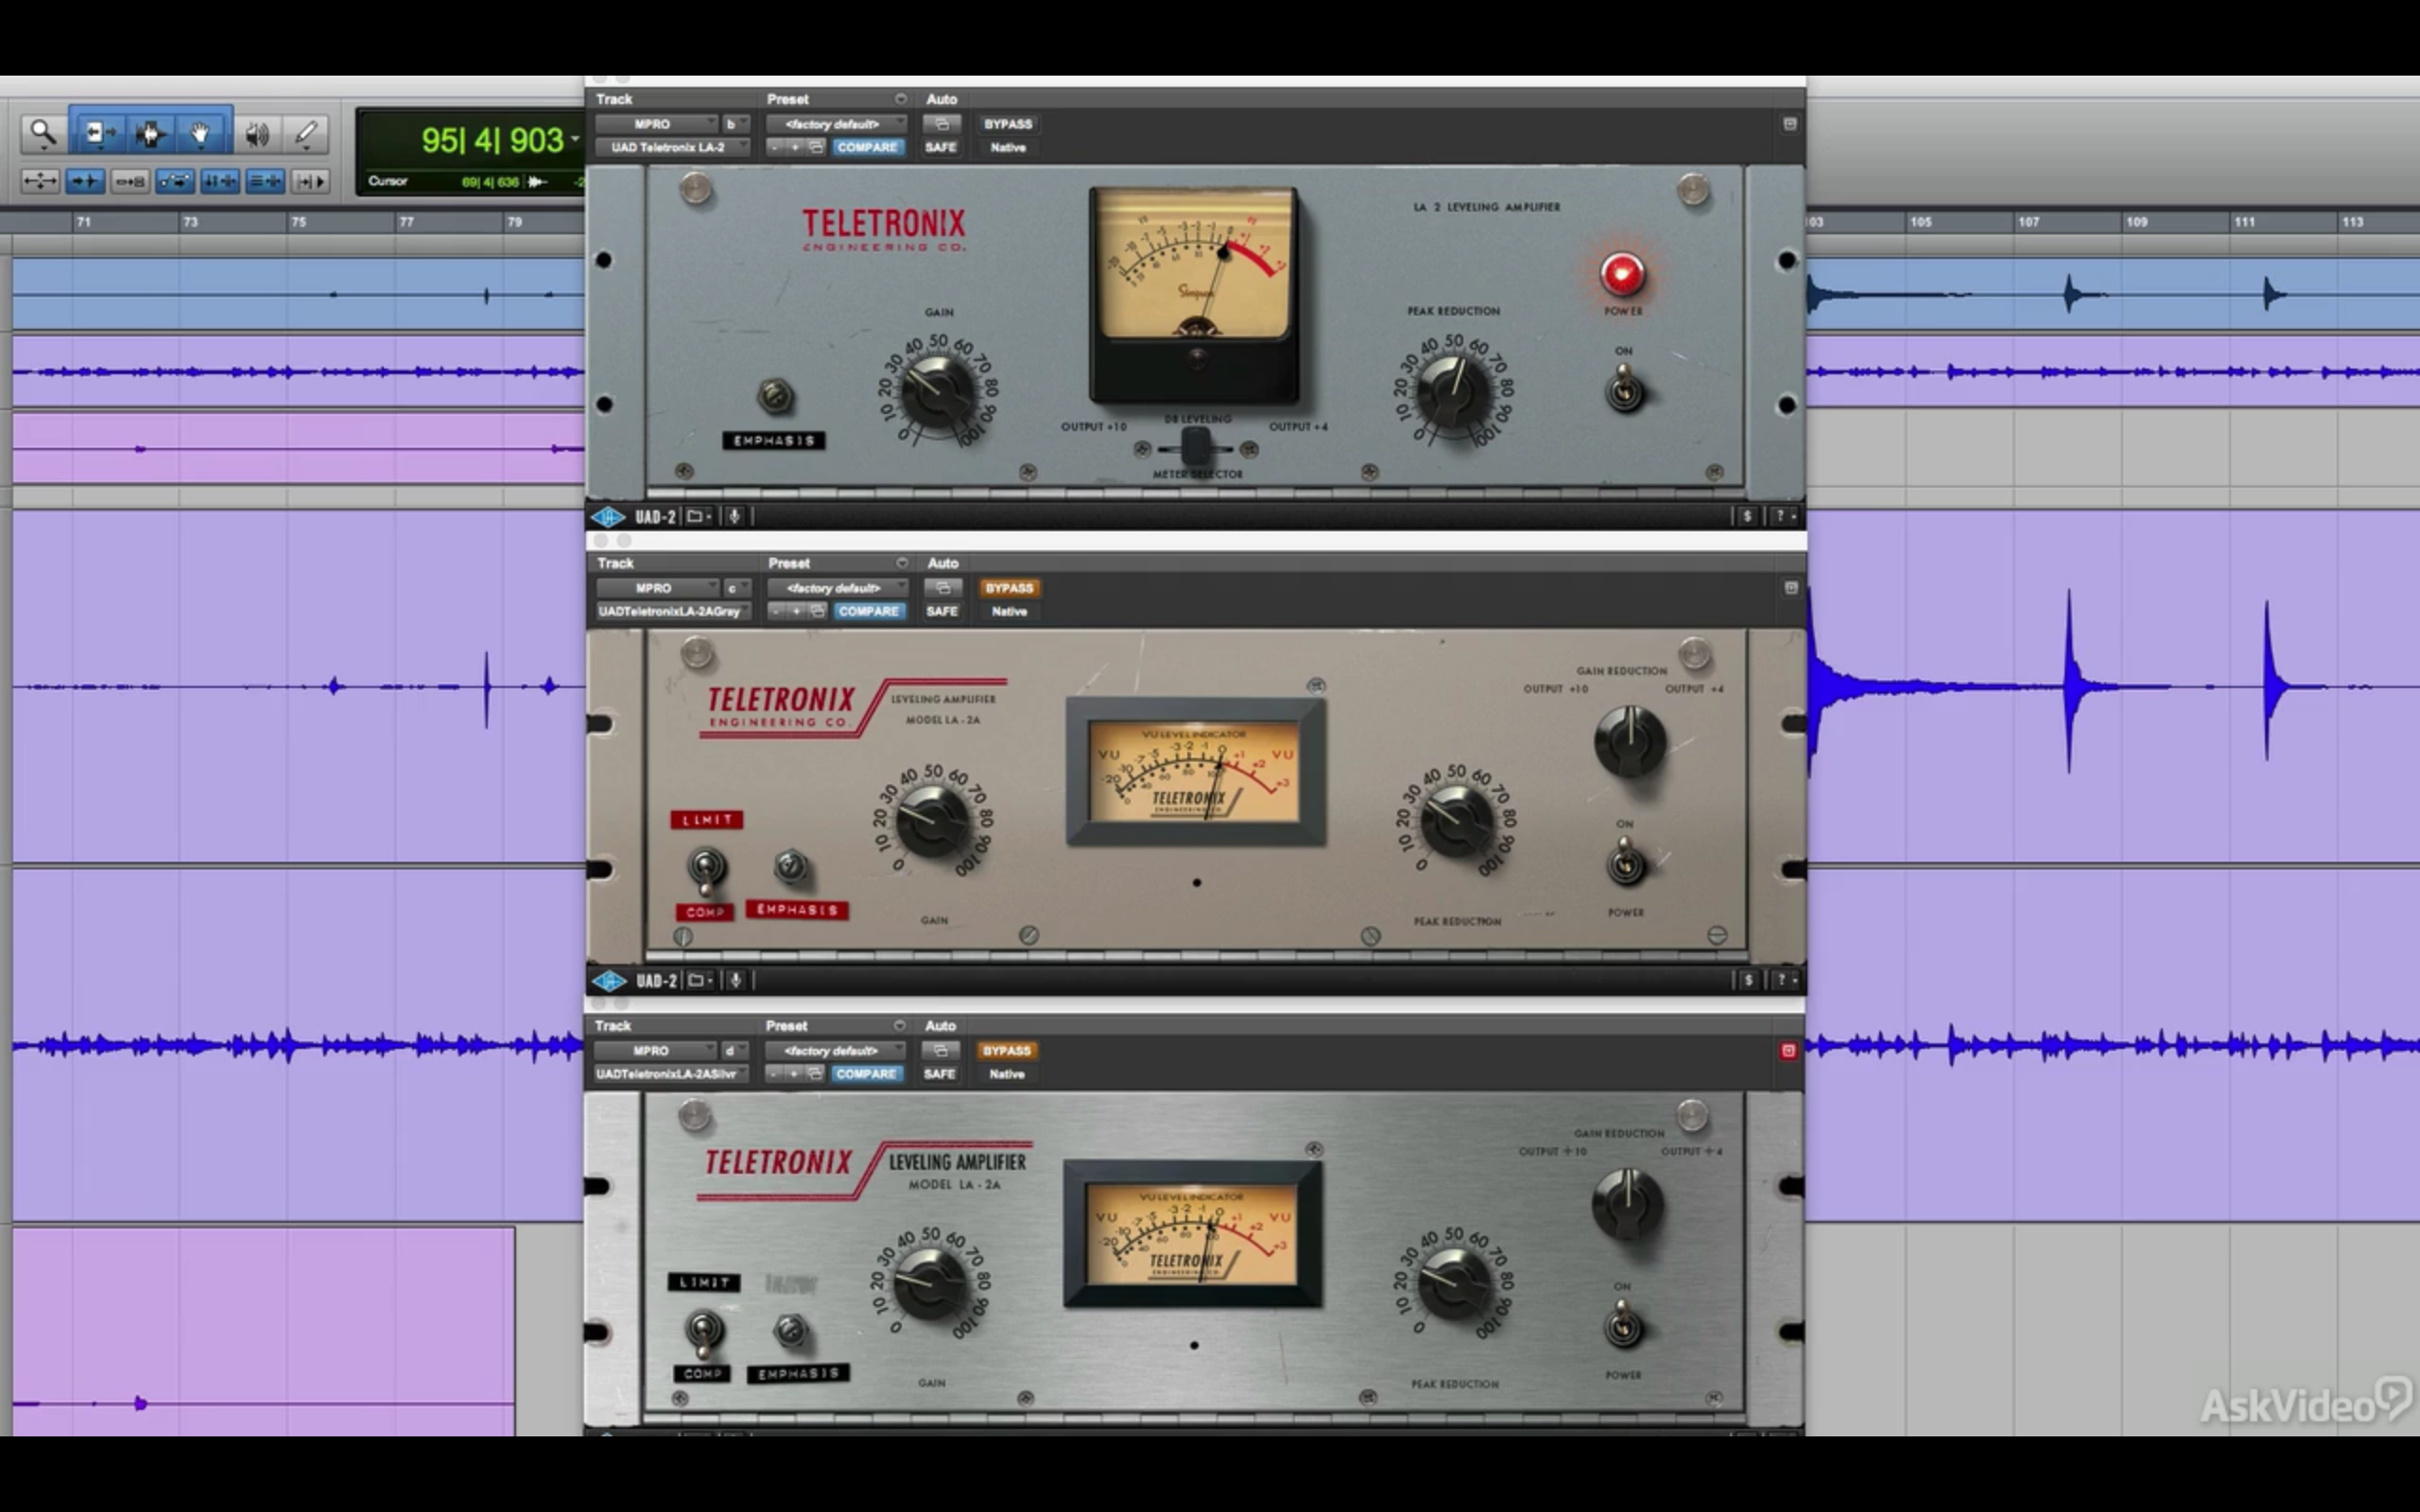The height and width of the screenshot is (1512, 2420).
Task: Click red target icon on LA-2A Silver window
Action: tap(1788, 1051)
